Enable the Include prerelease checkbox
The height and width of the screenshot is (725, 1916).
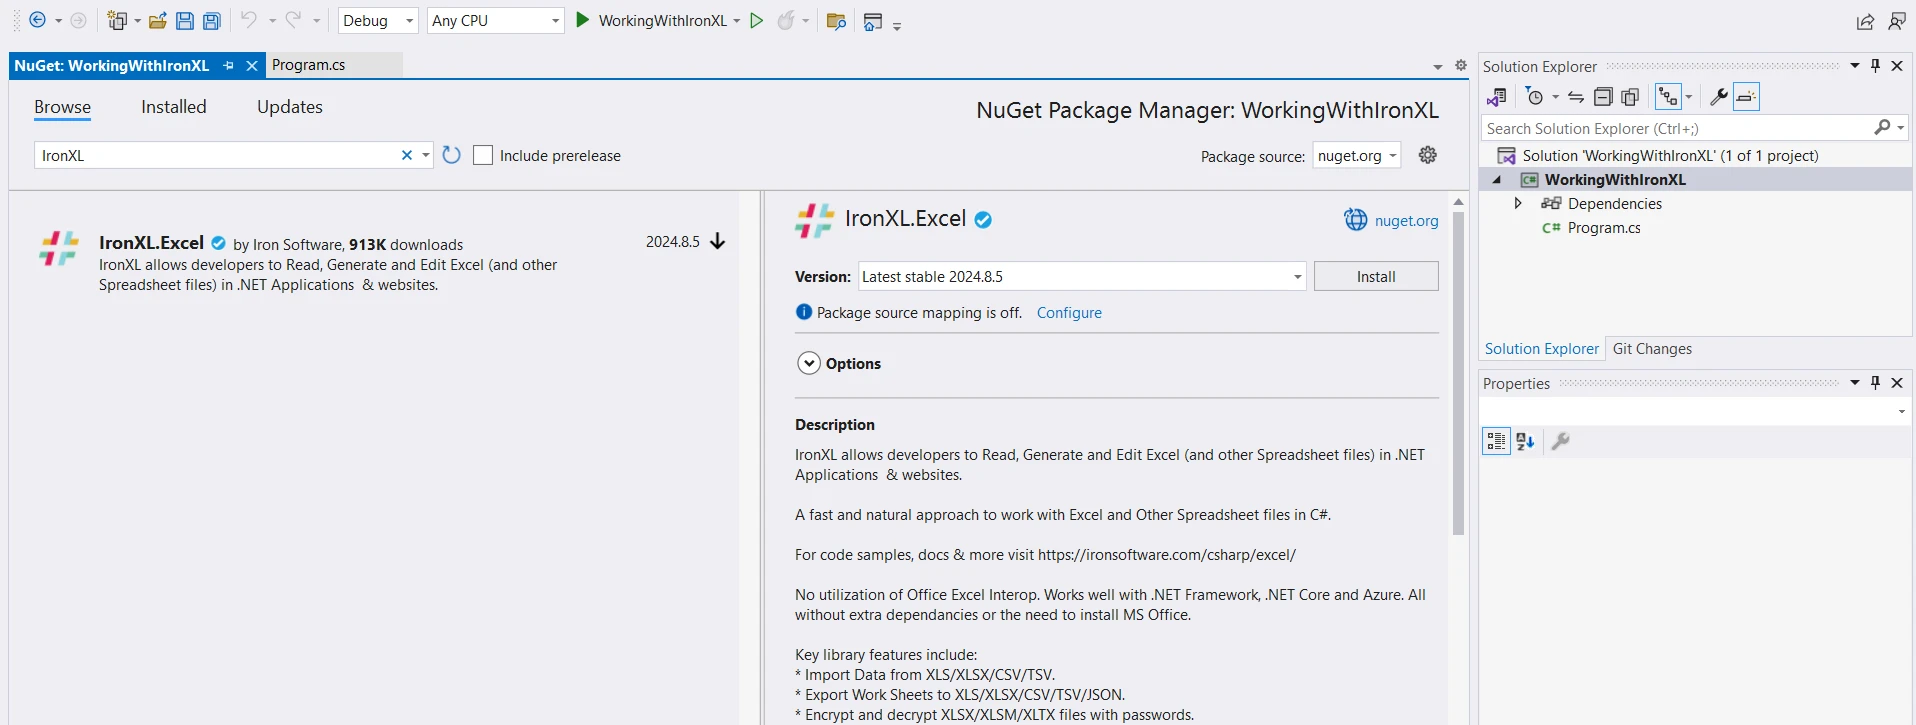click(483, 155)
